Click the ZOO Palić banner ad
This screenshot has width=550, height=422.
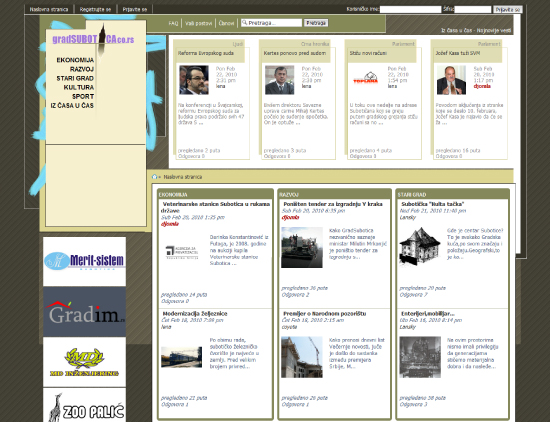tap(84, 406)
